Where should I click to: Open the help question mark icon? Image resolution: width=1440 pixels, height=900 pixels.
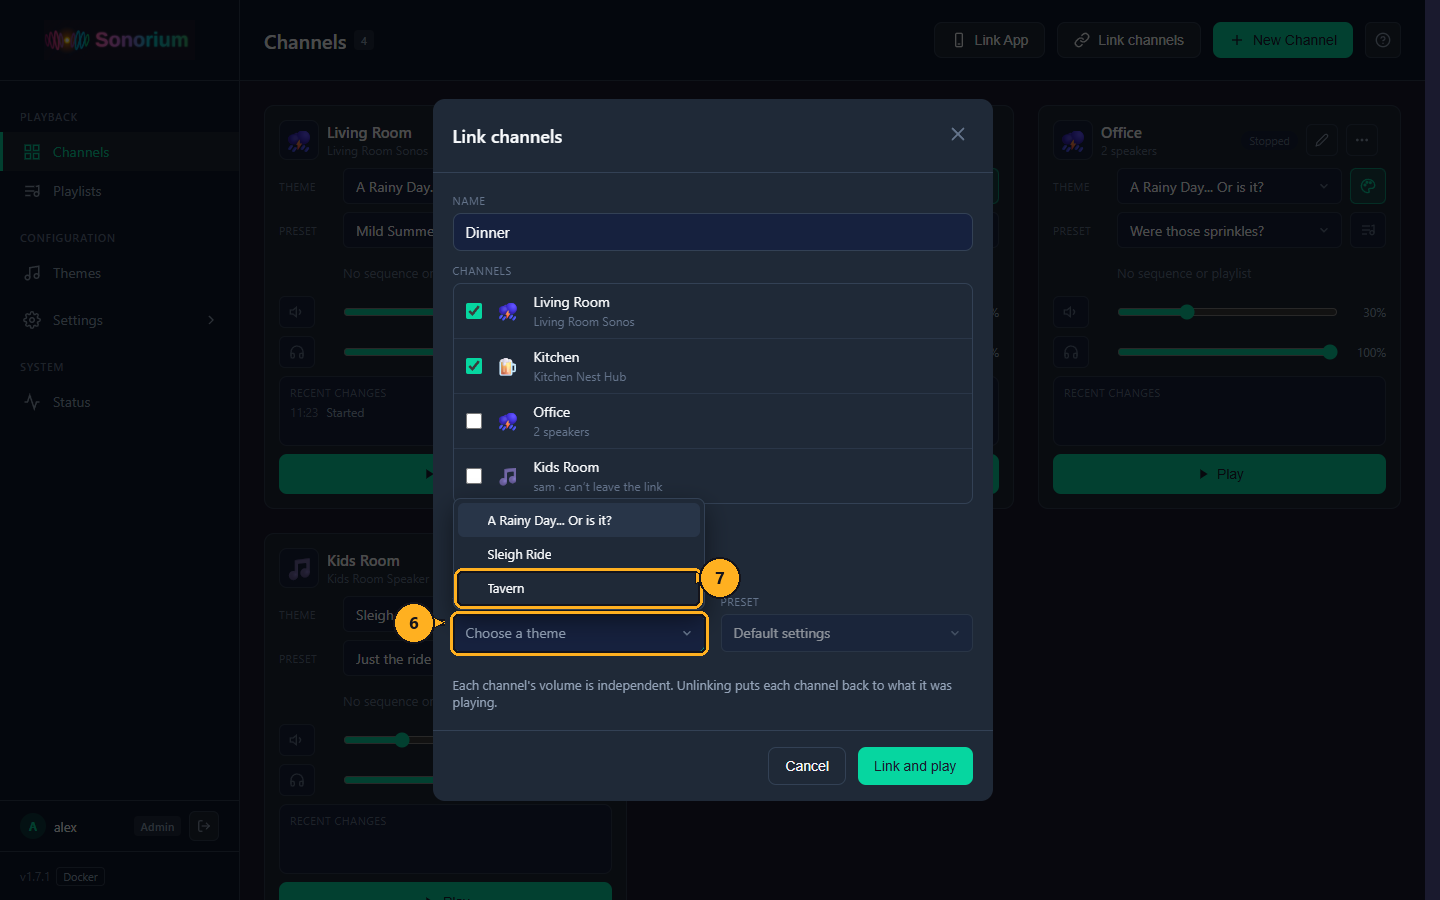tap(1383, 40)
